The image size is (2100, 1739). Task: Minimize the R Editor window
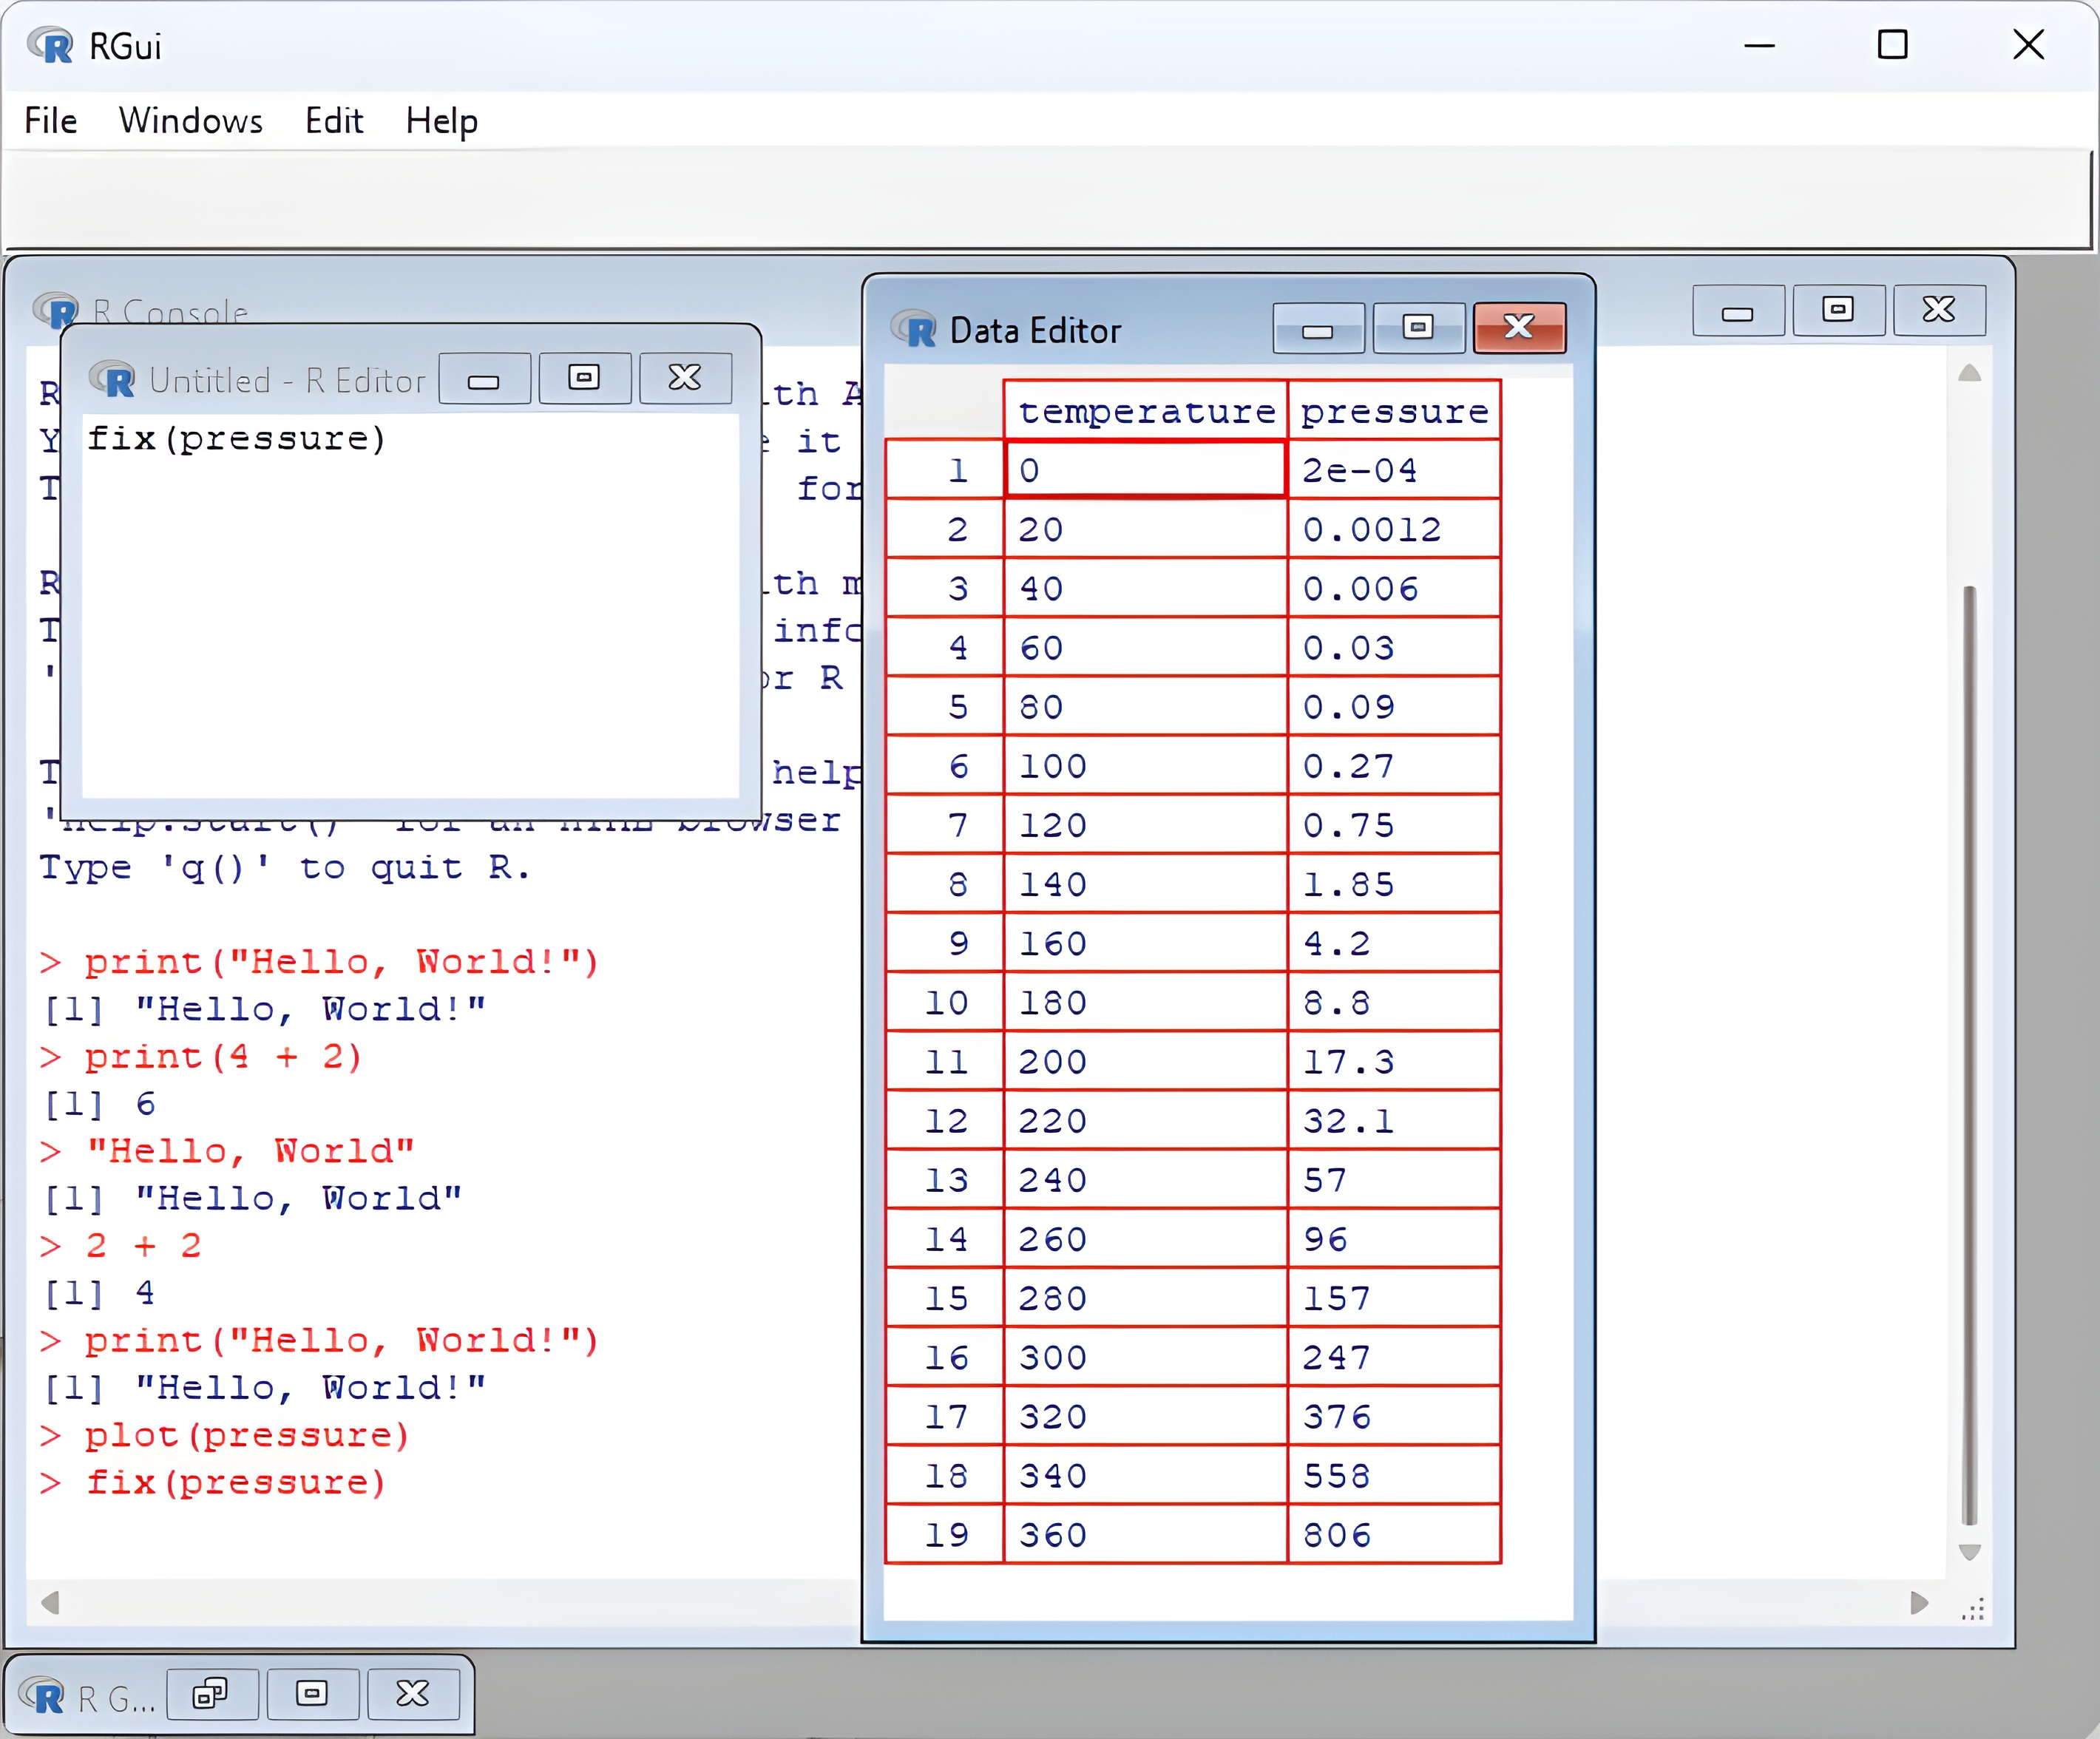coord(484,379)
